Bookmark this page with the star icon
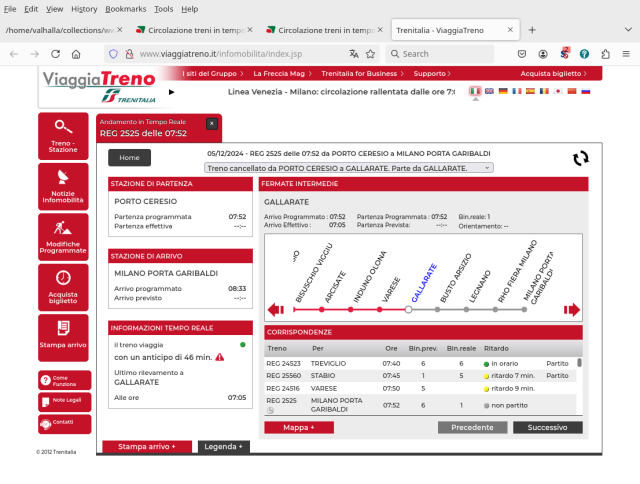This screenshot has height=484, width=640. click(x=370, y=54)
